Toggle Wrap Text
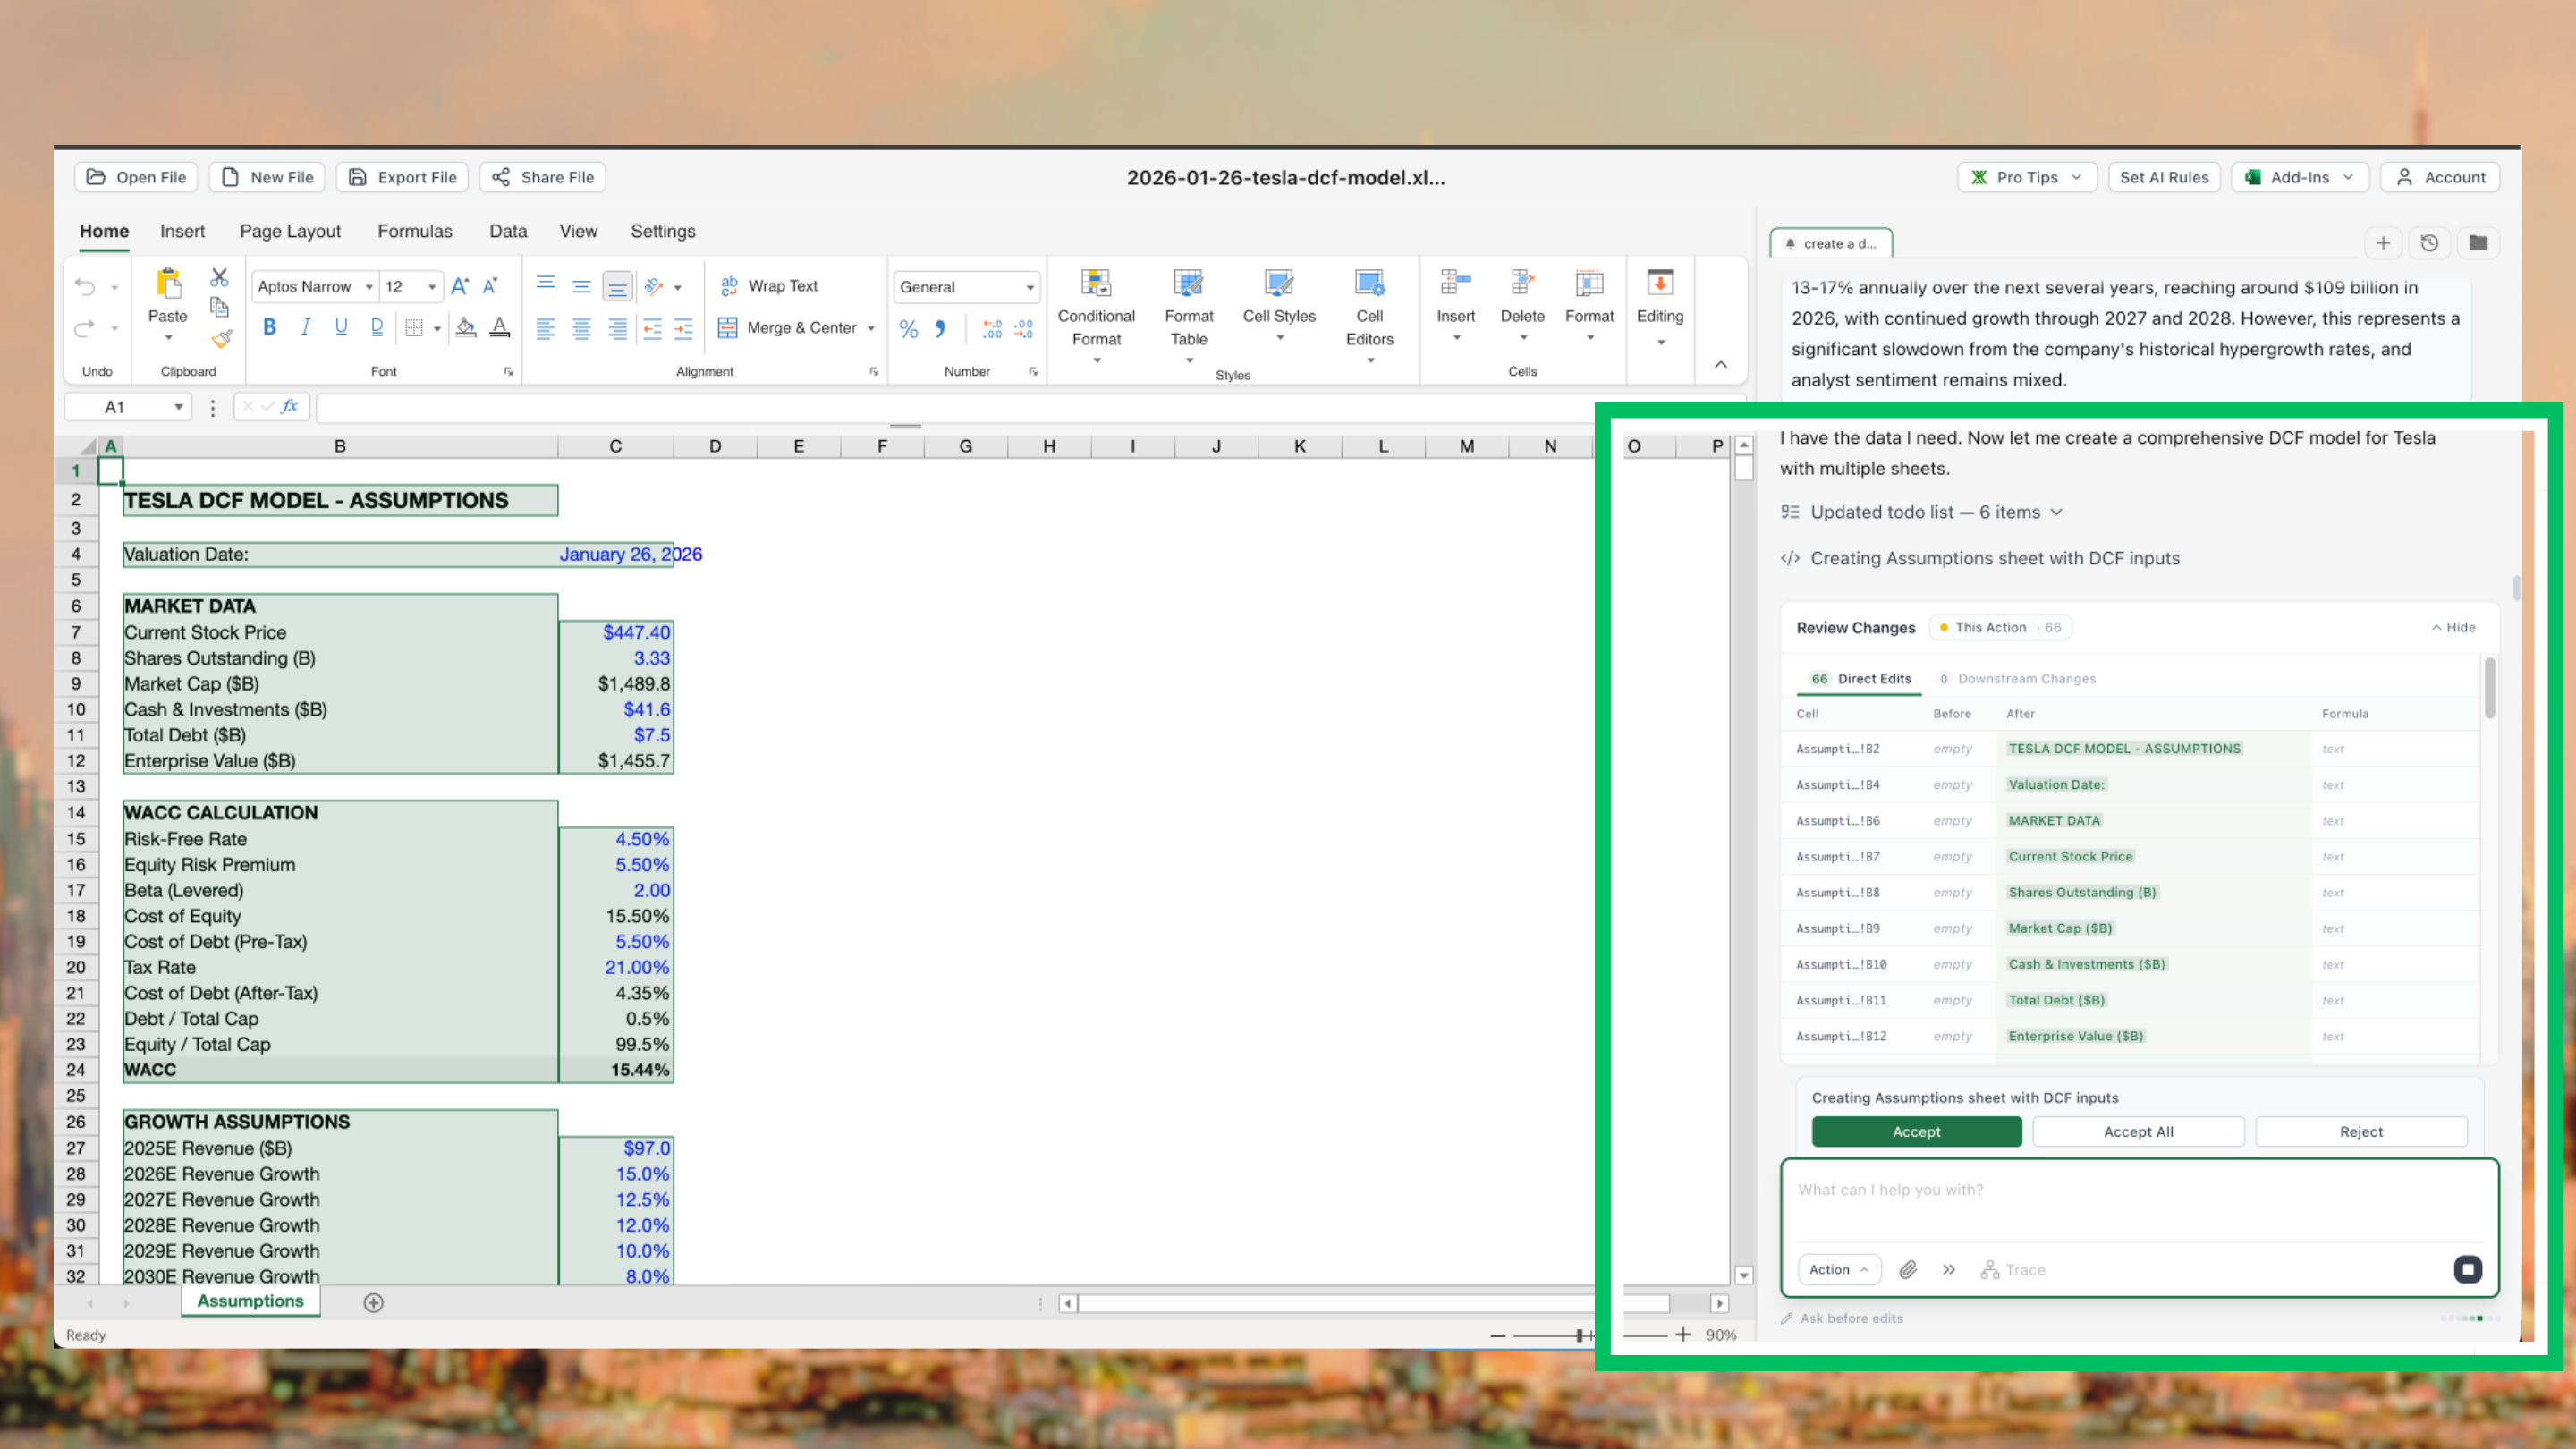 point(769,286)
